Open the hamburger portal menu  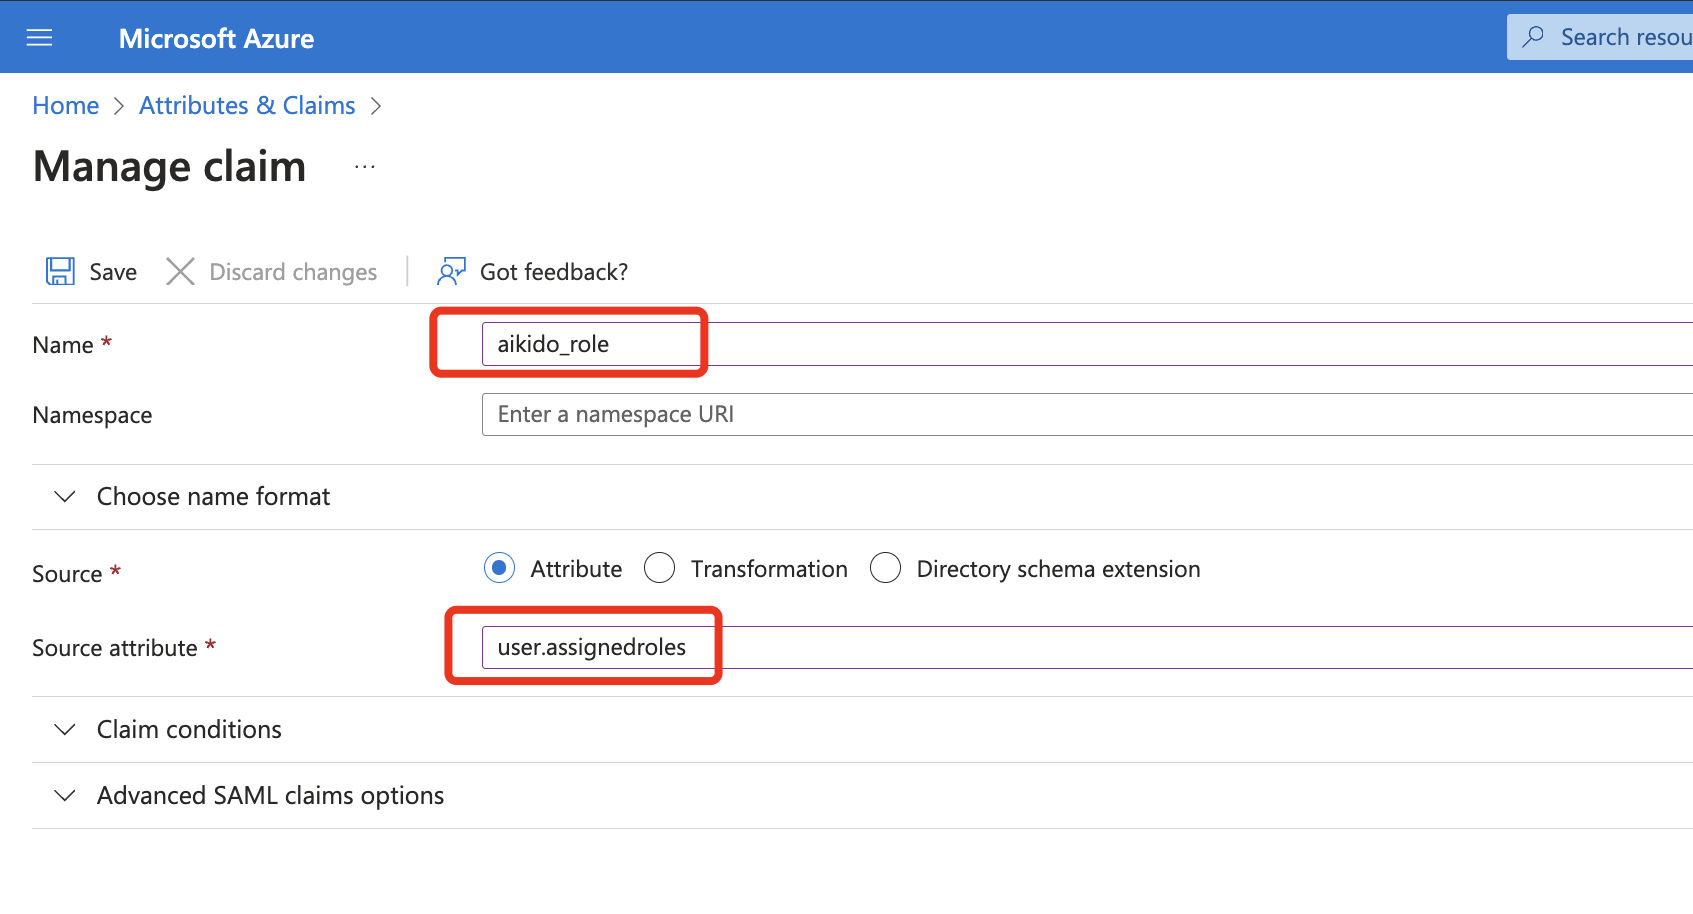pos(39,38)
